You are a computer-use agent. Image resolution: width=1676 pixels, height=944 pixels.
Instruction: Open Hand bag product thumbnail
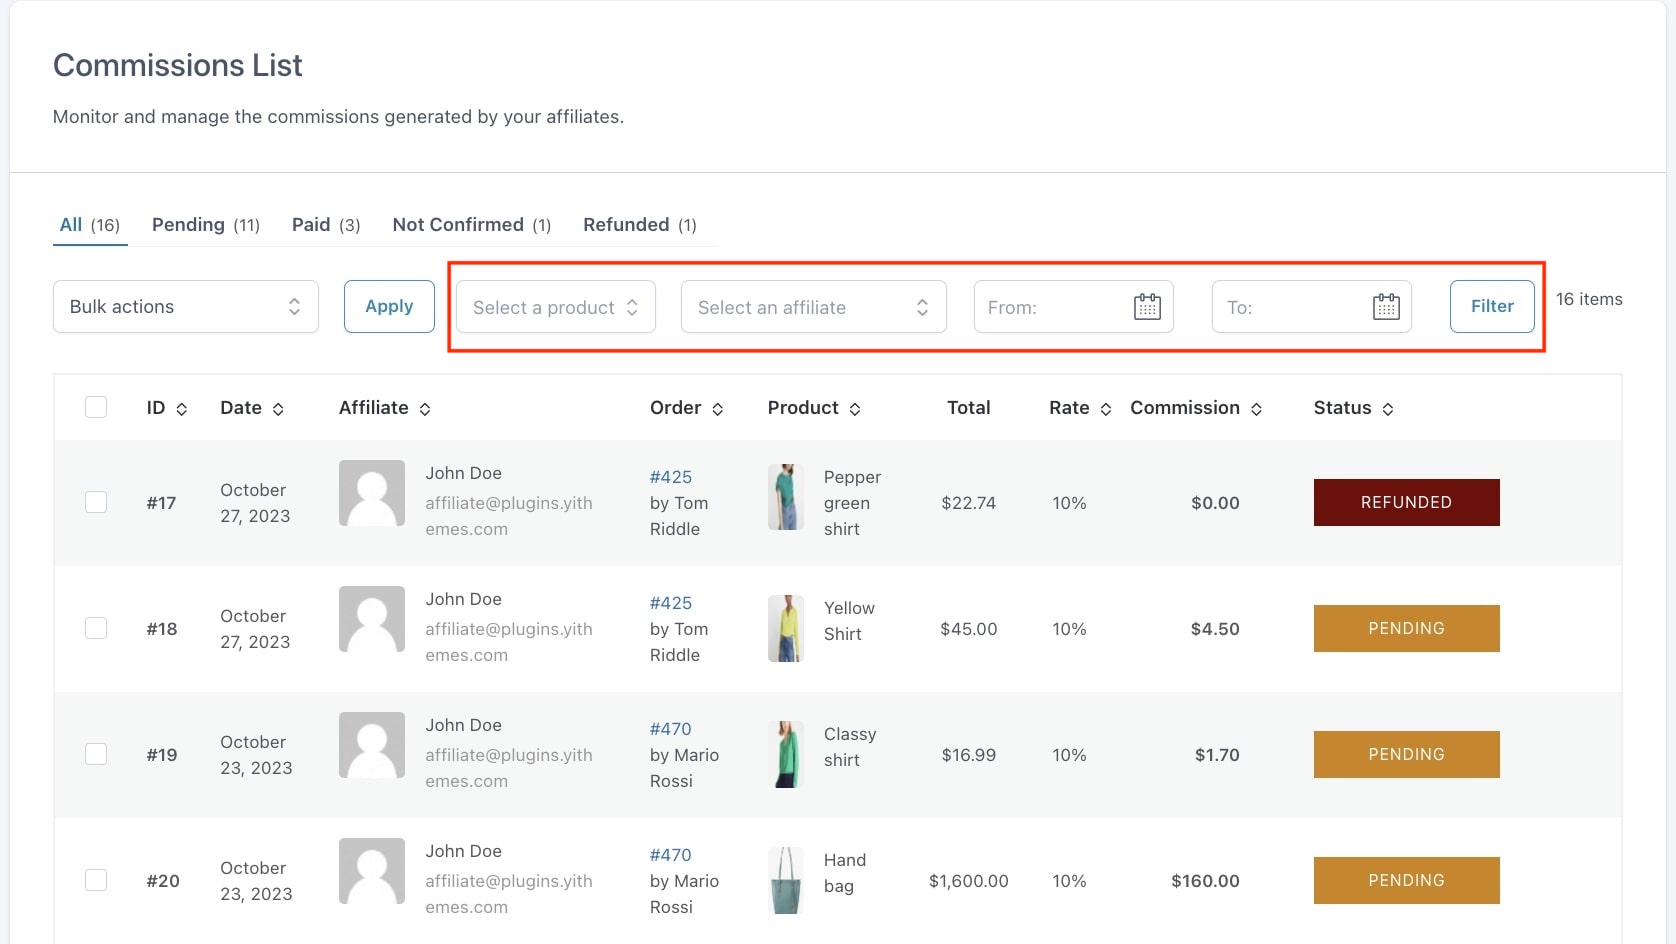tap(786, 880)
